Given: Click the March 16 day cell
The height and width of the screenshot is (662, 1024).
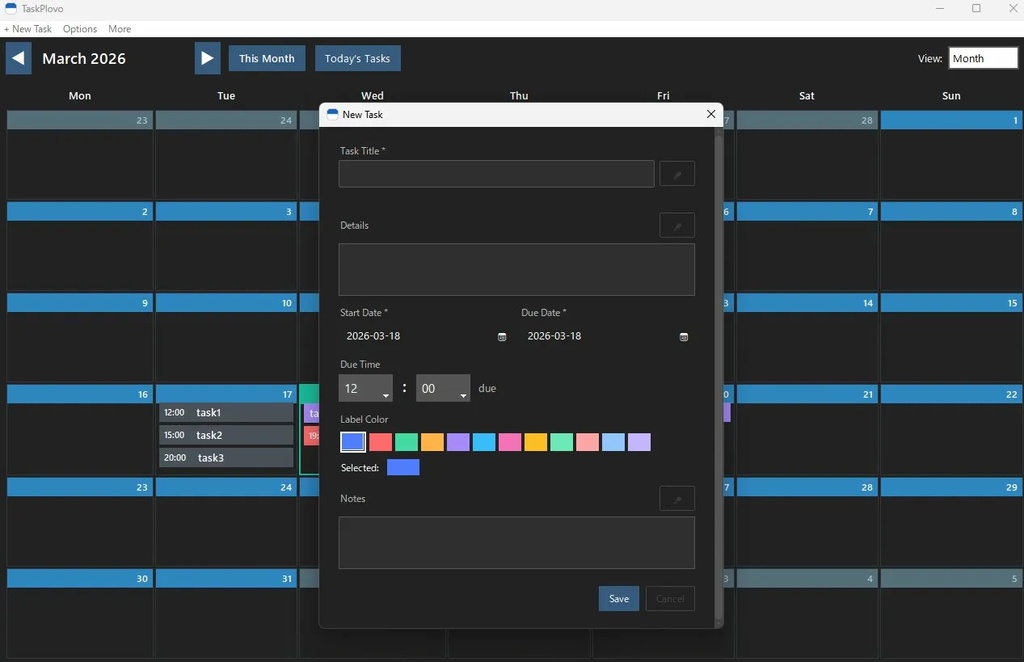Looking at the screenshot, I should 80,429.
